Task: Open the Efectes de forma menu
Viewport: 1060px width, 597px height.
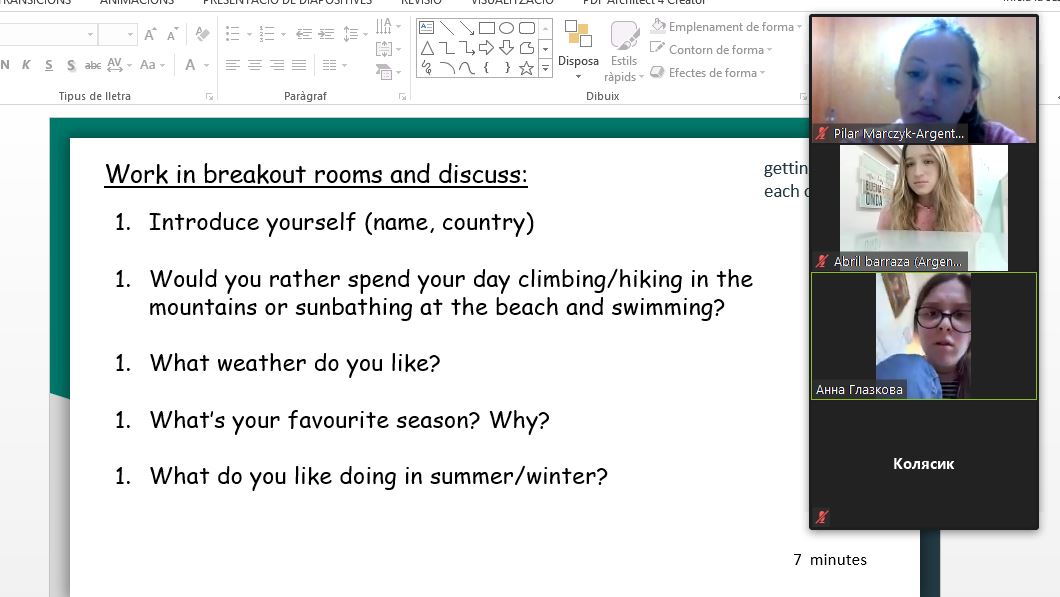Action: pyautogui.click(x=707, y=72)
